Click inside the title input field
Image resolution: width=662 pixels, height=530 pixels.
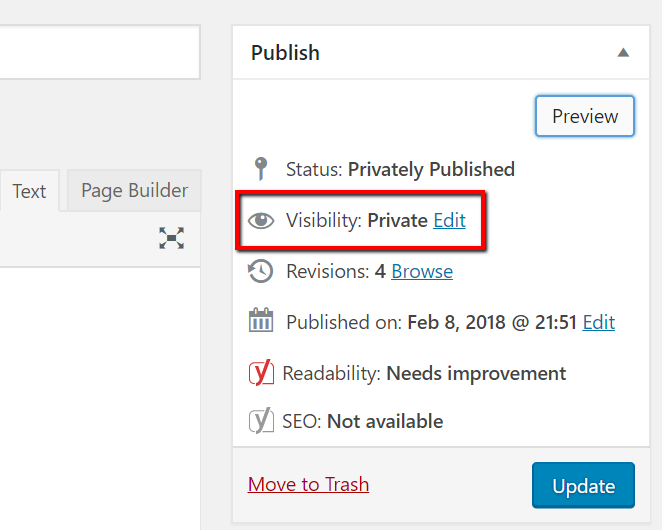click(98, 53)
